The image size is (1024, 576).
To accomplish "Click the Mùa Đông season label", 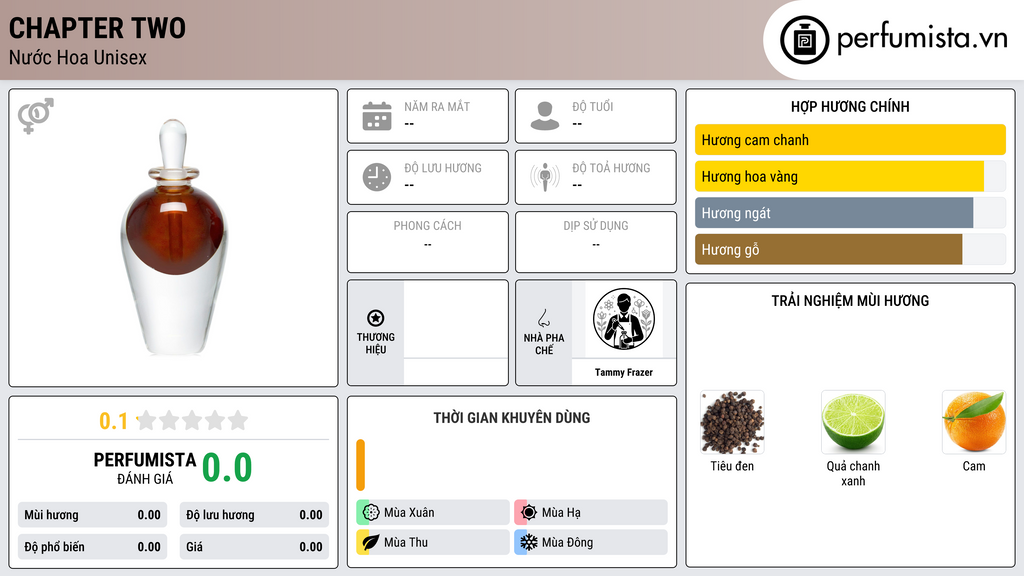I will click(567, 542).
